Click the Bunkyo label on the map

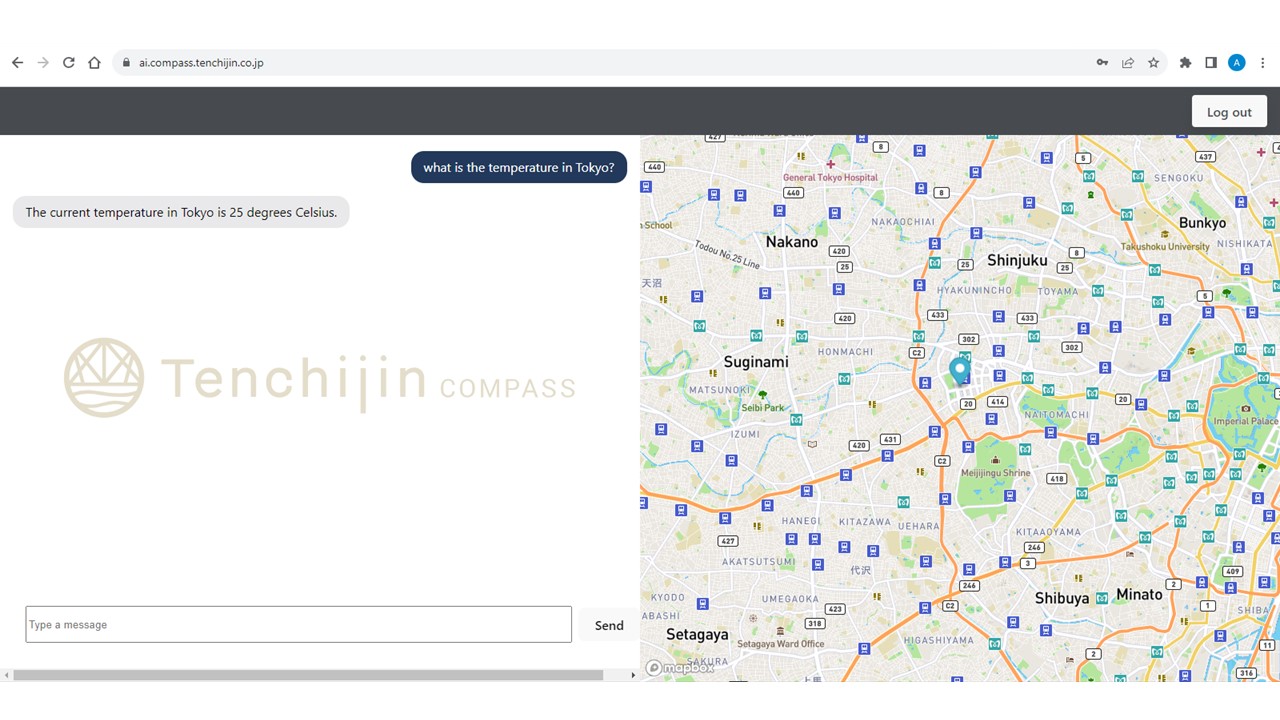point(1202,222)
